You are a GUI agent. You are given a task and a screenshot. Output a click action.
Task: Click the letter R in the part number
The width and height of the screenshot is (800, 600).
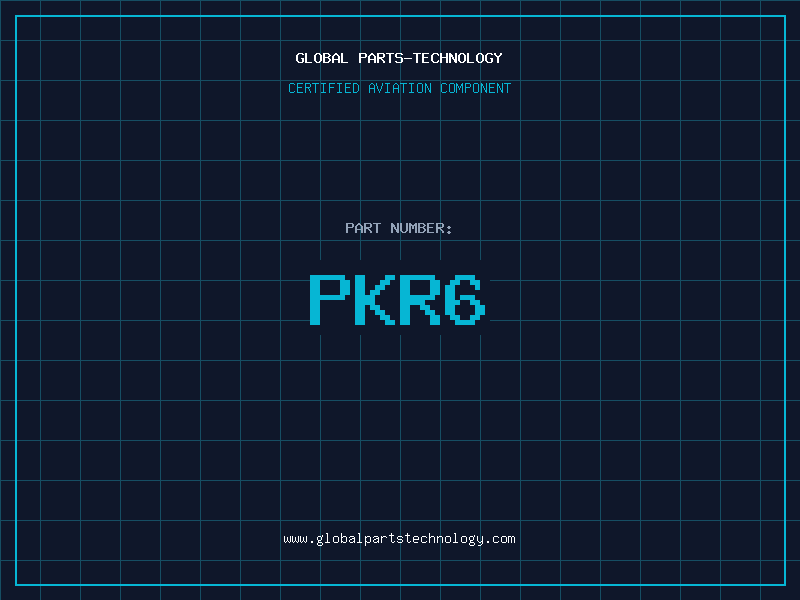(420, 300)
